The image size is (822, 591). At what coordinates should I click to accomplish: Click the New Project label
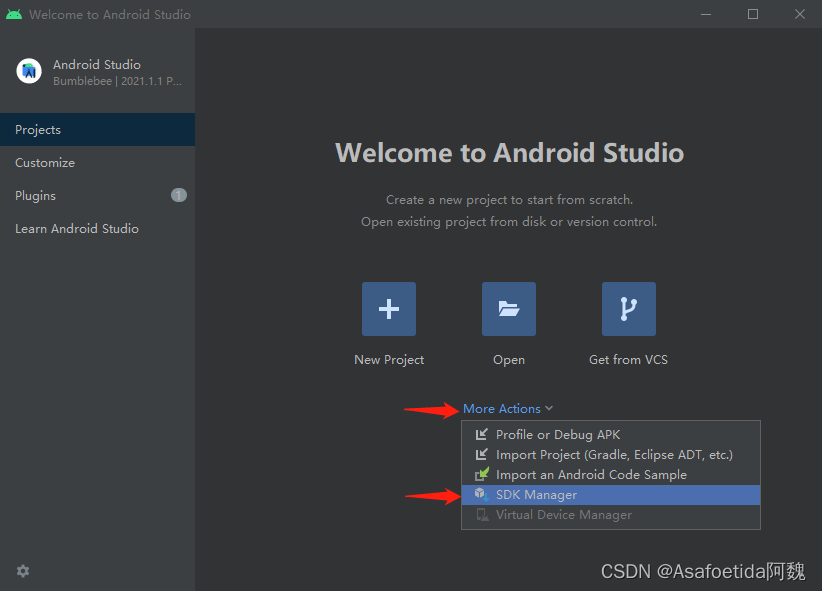tap(389, 360)
